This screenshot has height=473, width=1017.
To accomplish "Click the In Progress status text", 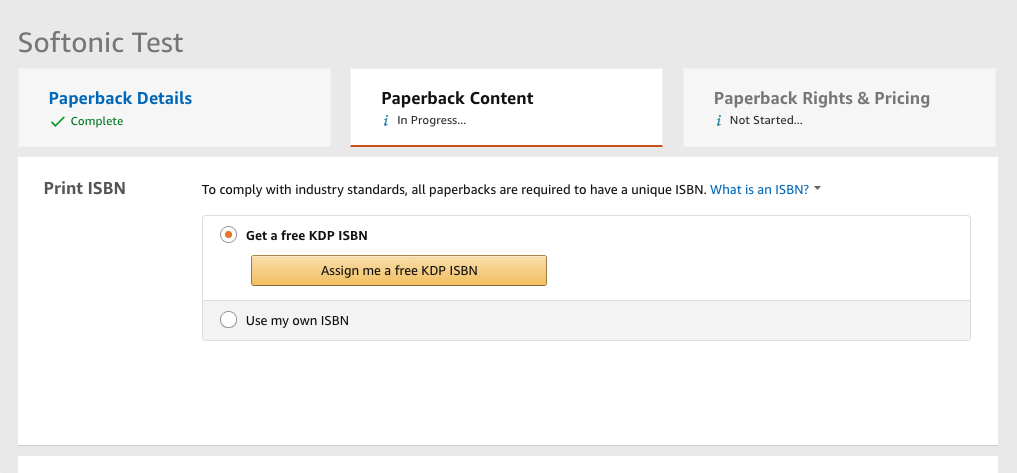I will click(x=432, y=121).
